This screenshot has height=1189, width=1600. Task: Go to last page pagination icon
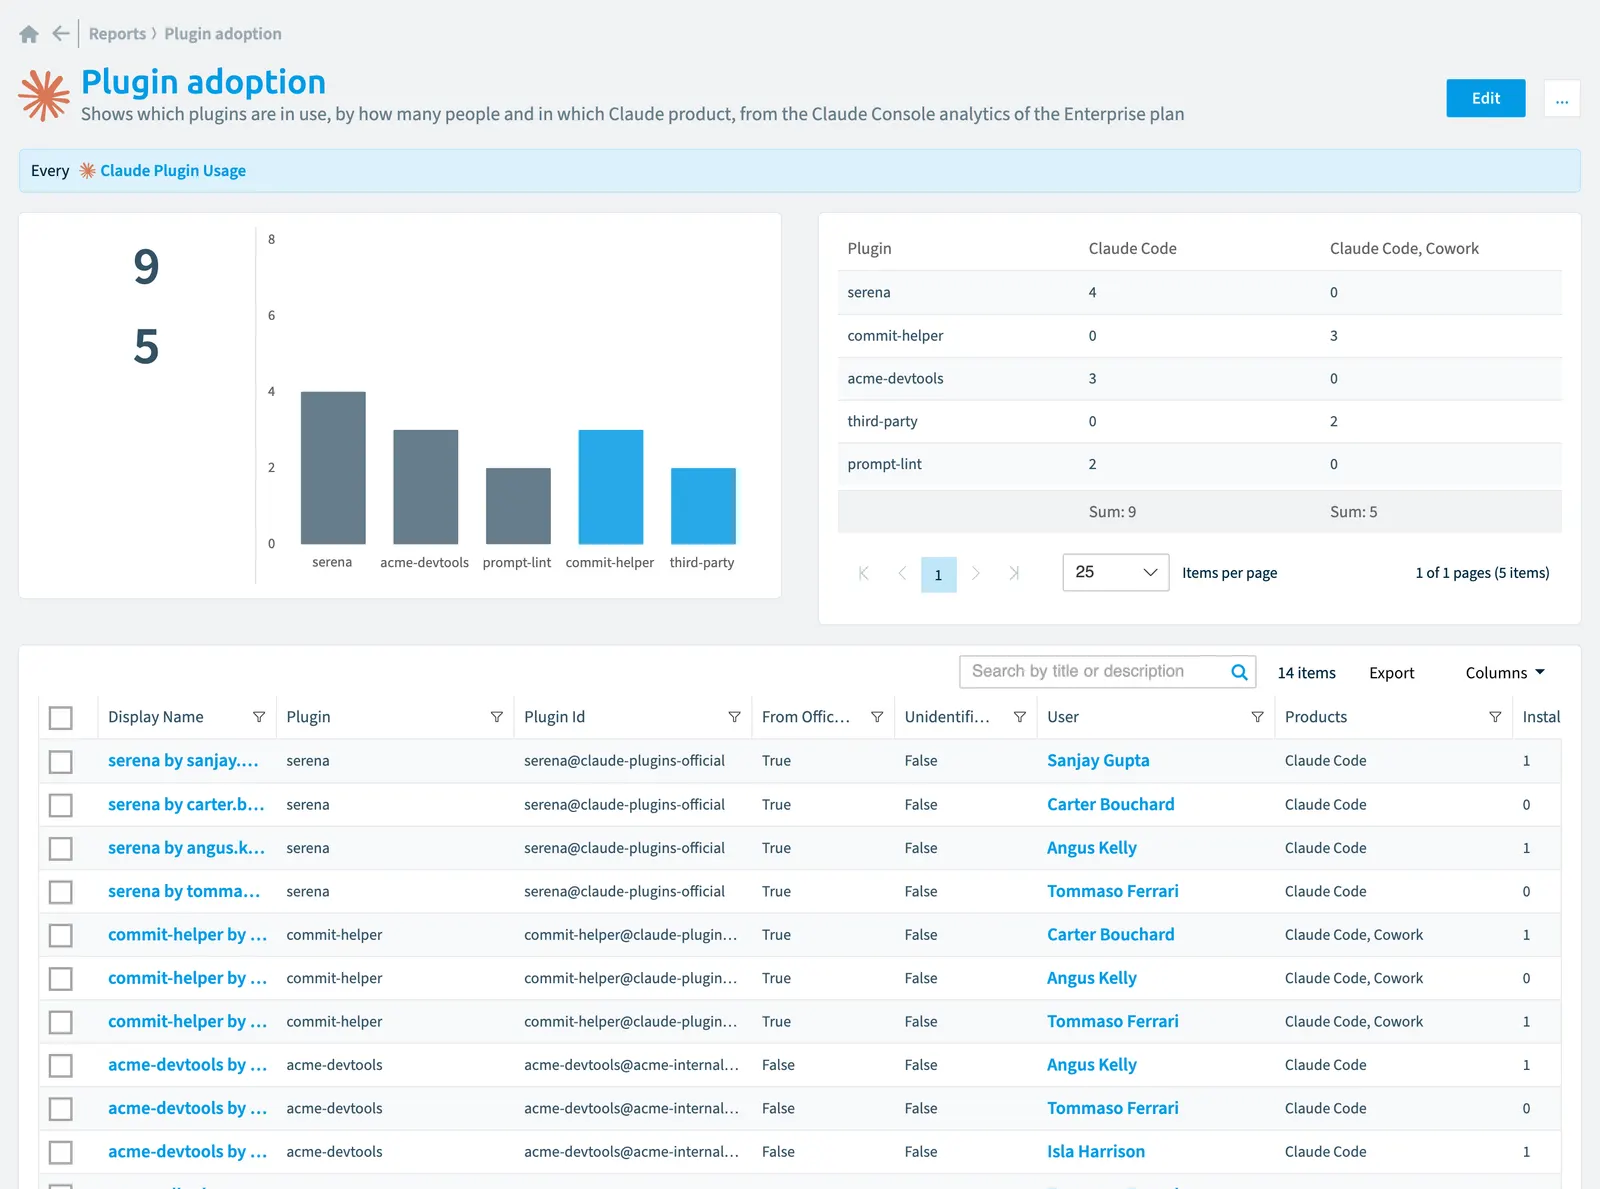1014,573
